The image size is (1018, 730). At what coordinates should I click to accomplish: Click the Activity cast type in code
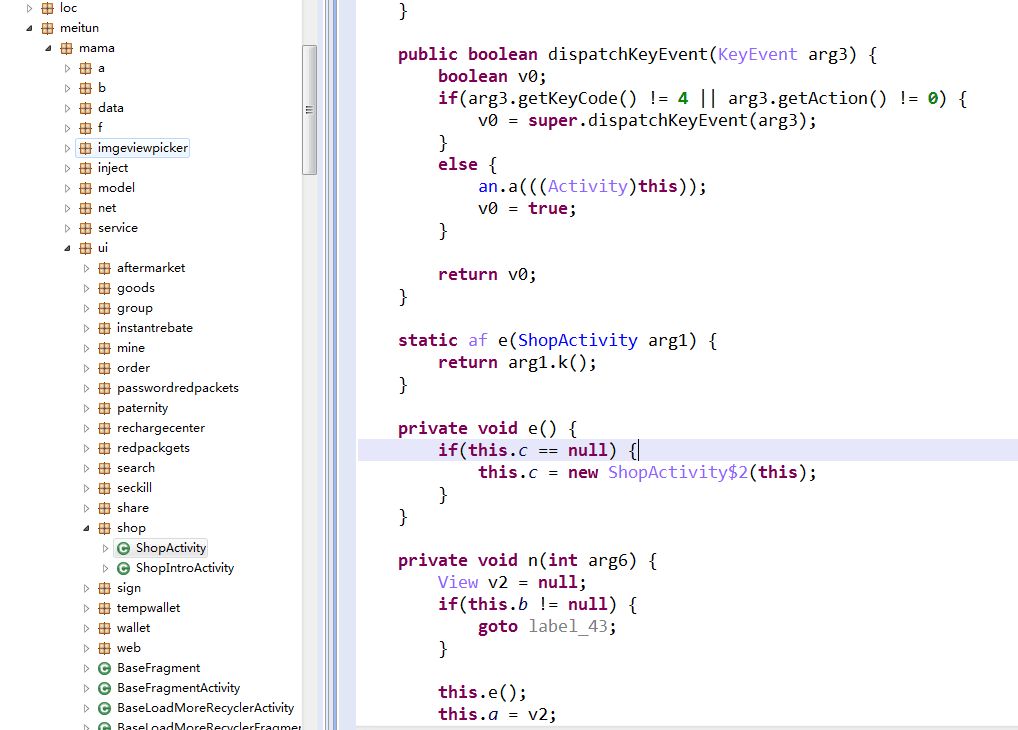[588, 186]
